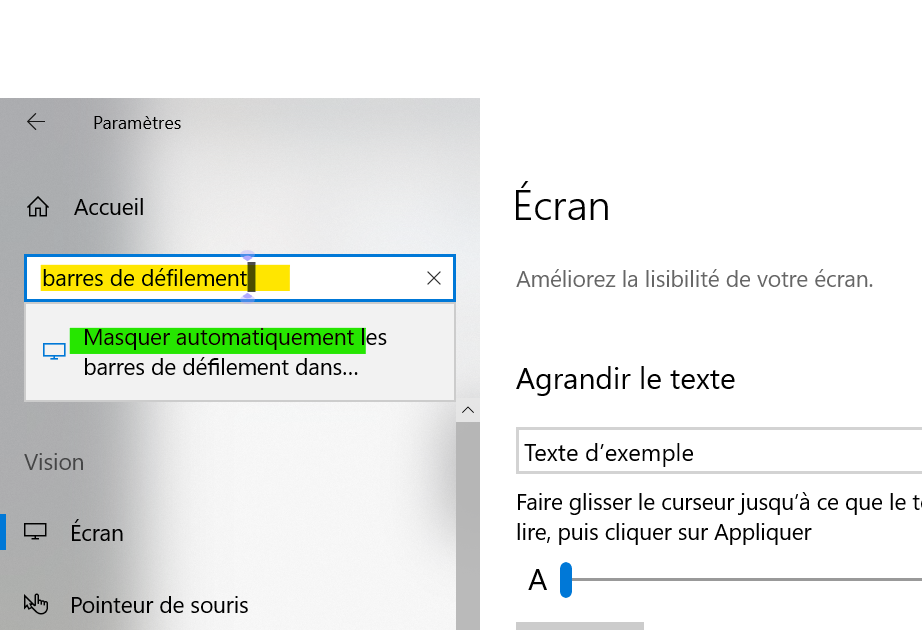Viewport: 922px width, 630px height.
Task: Click the blue text size slider handle
Action: (x=566, y=580)
